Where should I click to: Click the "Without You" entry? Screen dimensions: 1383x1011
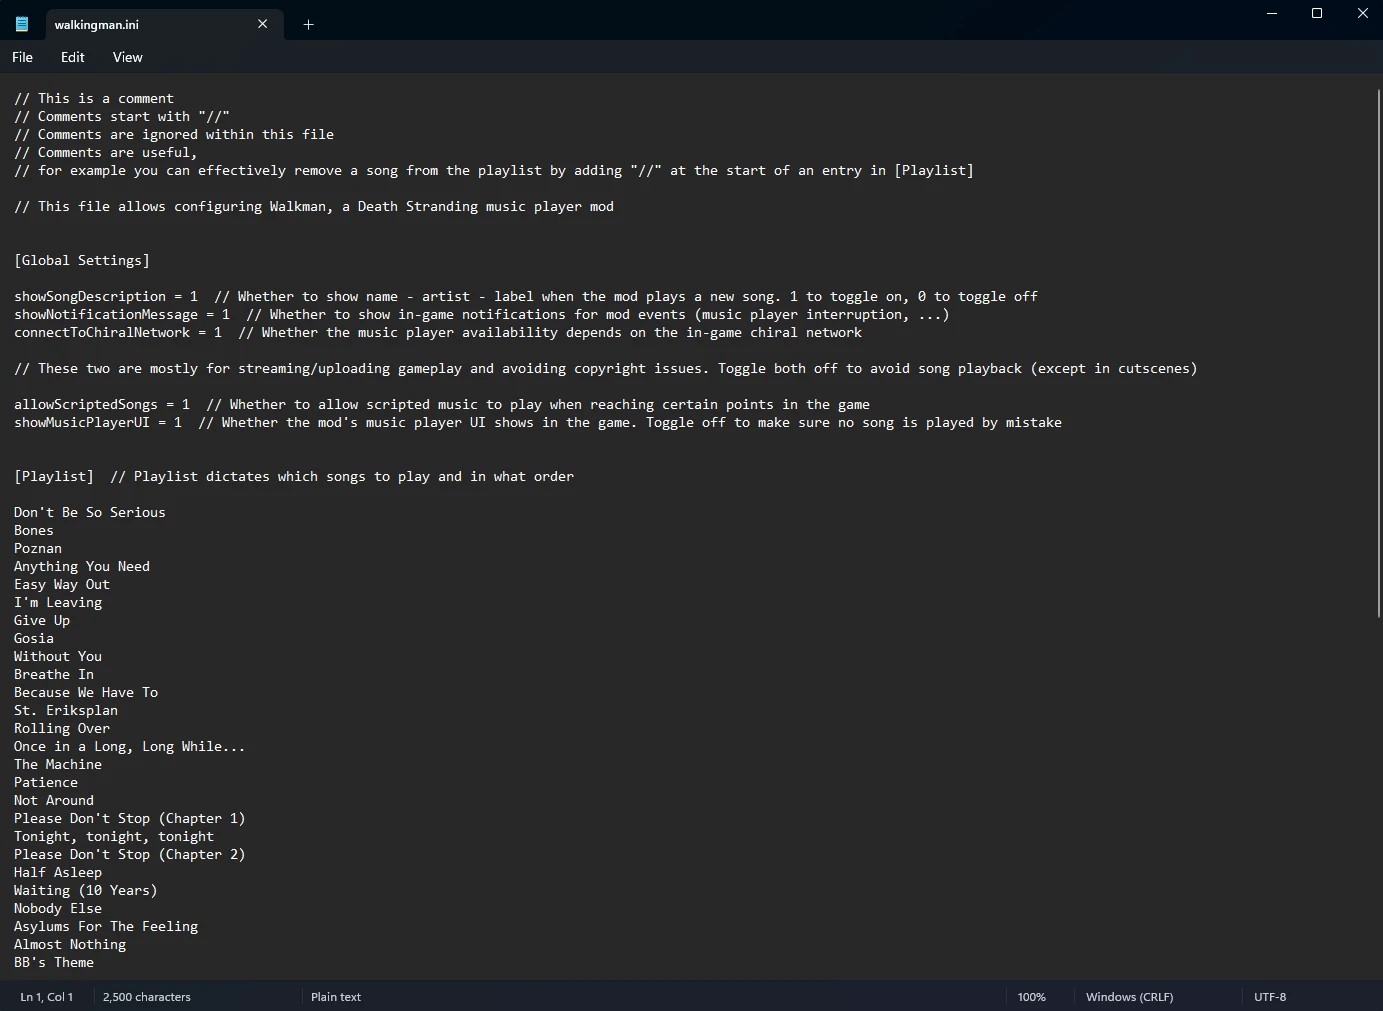pos(58,656)
